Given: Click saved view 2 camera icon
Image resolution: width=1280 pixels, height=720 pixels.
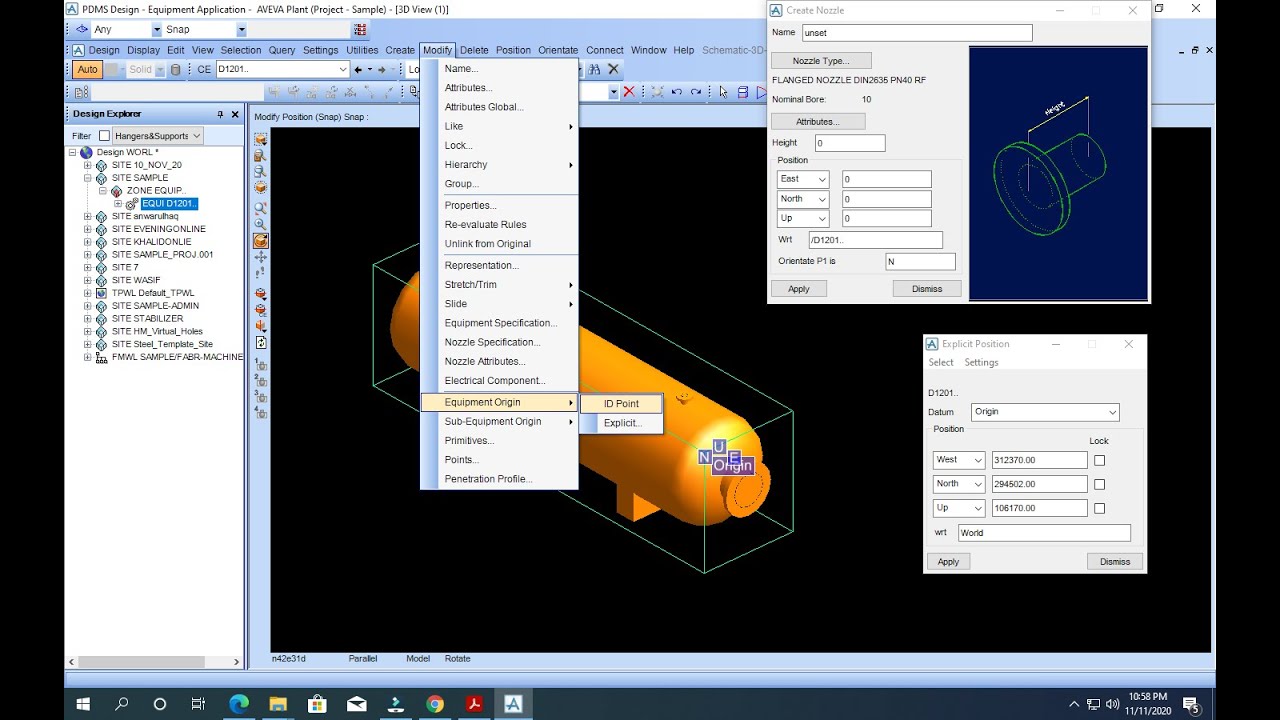Looking at the screenshot, I should [x=261, y=381].
